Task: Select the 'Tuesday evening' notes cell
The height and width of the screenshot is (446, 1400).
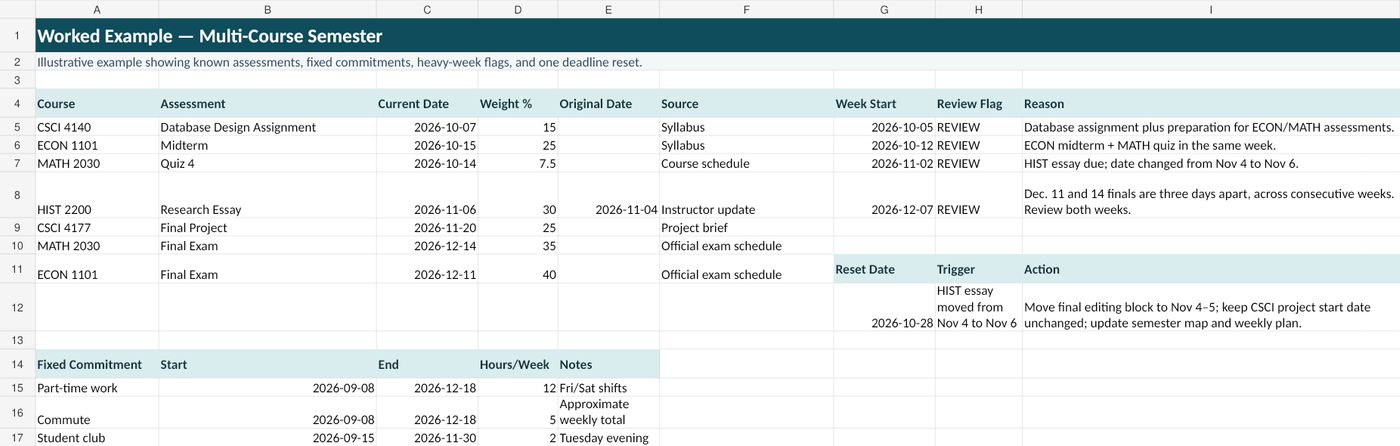Action: (x=608, y=438)
